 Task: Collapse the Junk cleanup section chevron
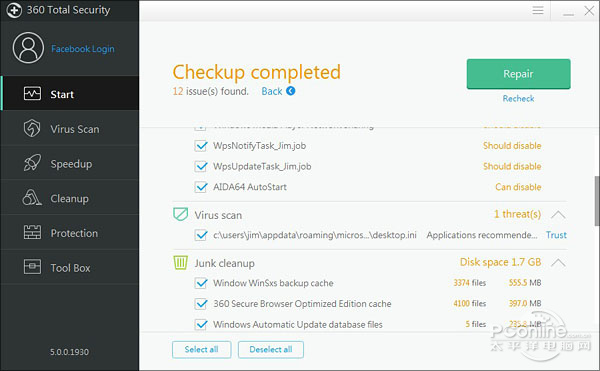click(x=558, y=263)
